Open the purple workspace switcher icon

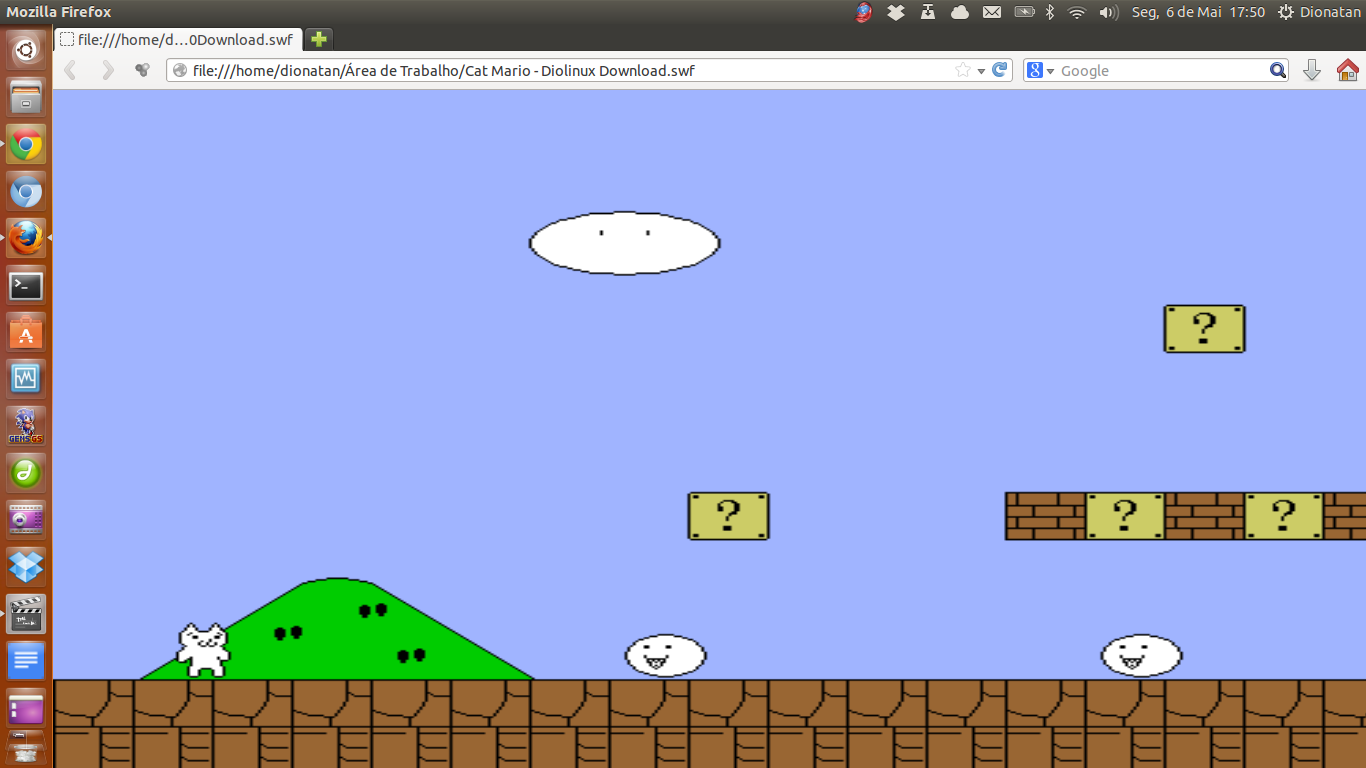pos(26,708)
